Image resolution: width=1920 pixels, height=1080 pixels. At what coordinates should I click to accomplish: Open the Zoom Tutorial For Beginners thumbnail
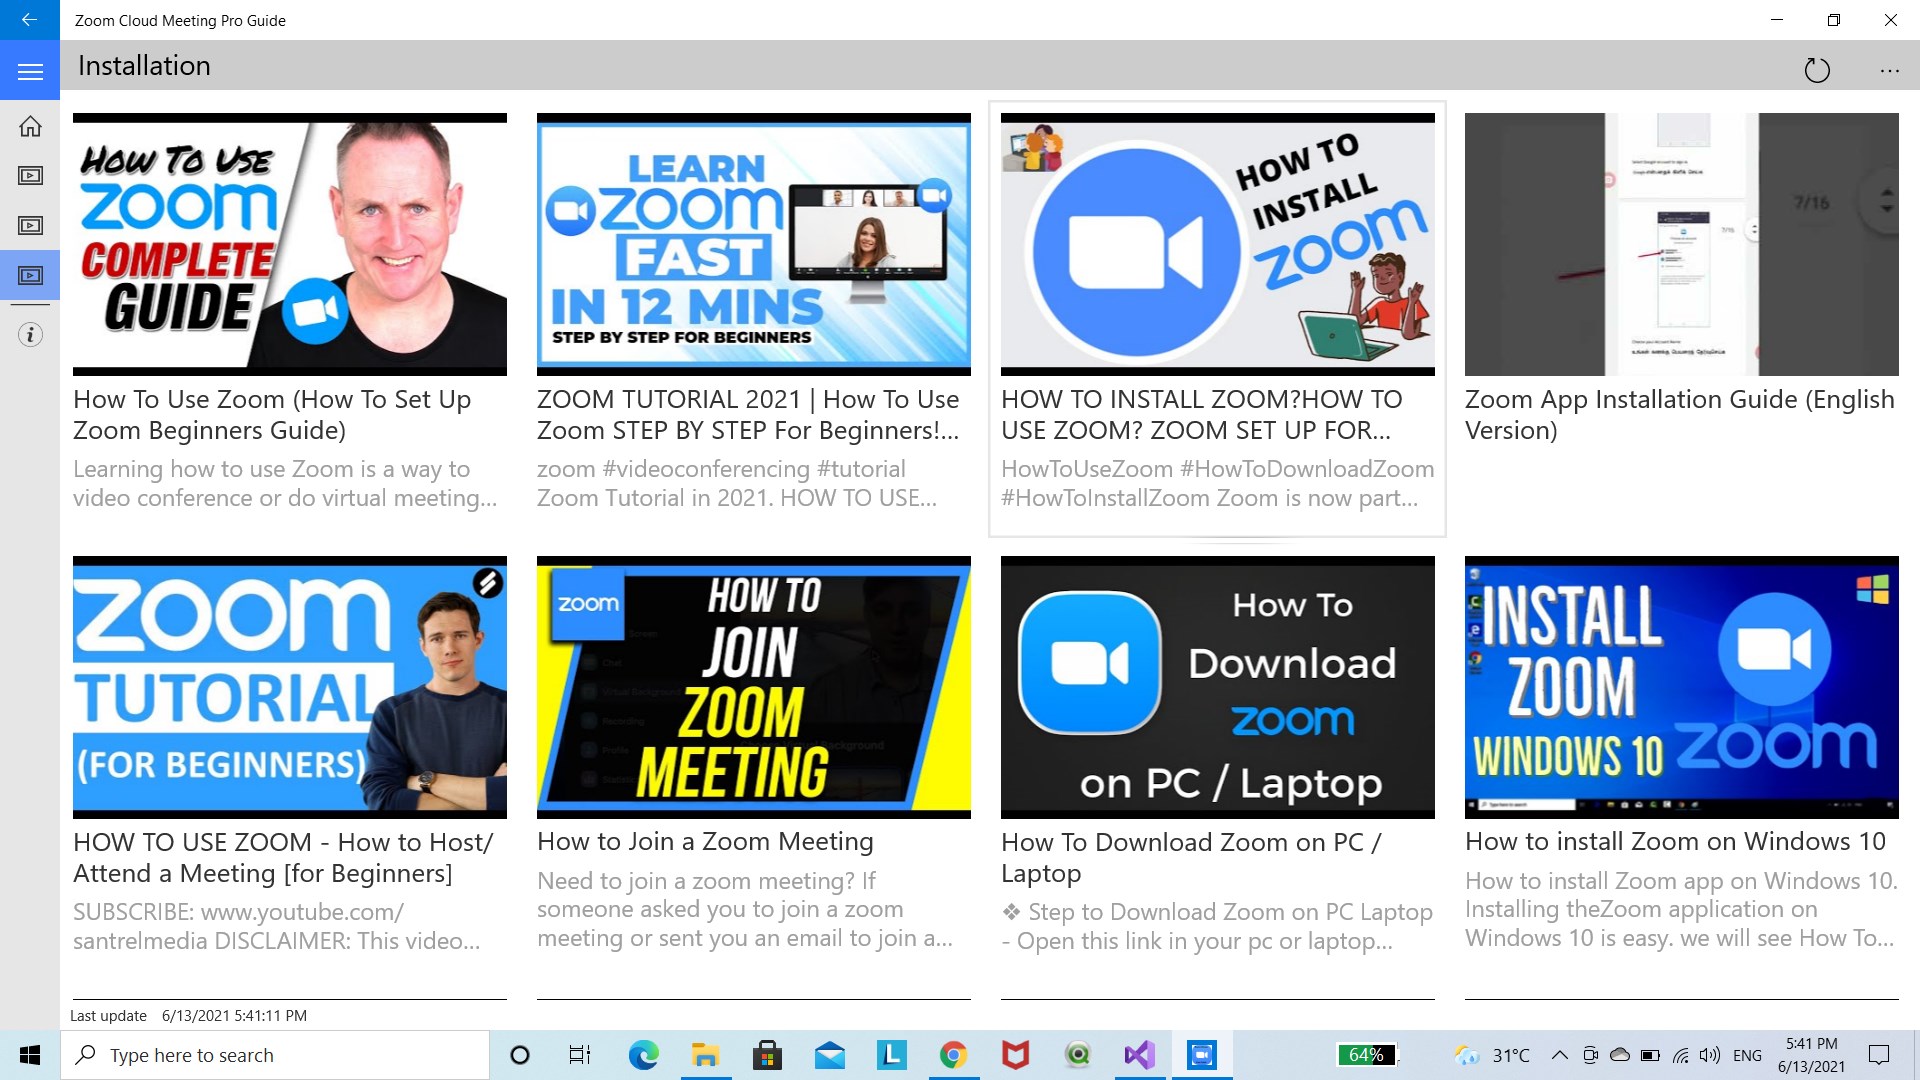(289, 687)
